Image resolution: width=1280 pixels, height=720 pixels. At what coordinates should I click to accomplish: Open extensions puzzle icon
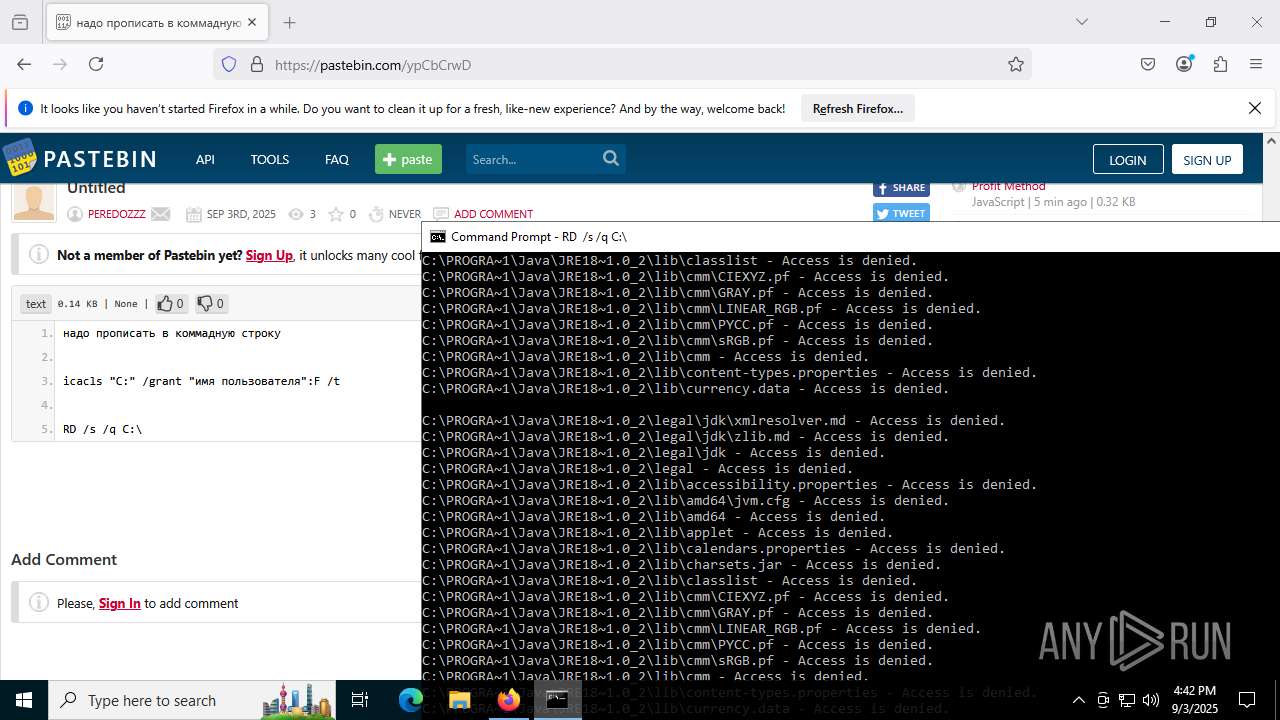pyautogui.click(x=1220, y=64)
